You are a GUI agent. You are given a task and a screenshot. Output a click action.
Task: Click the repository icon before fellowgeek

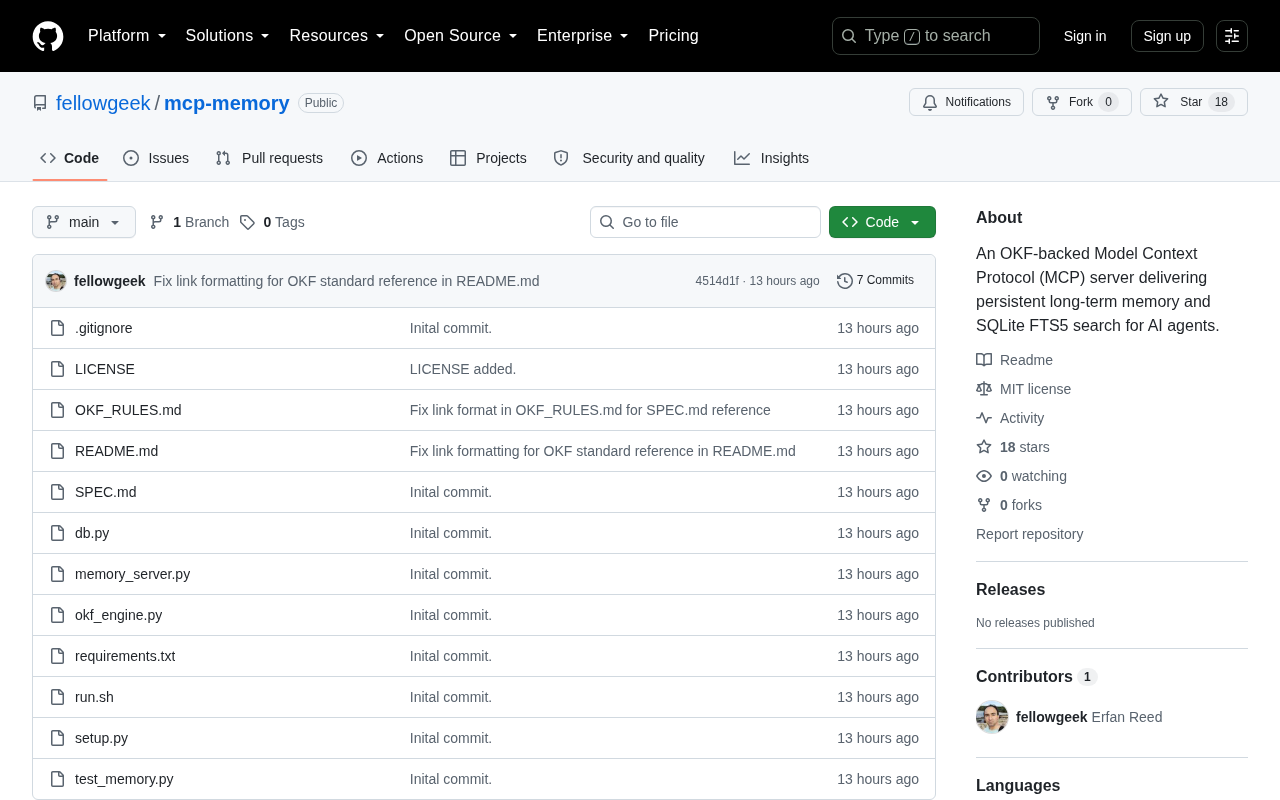tap(40, 103)
